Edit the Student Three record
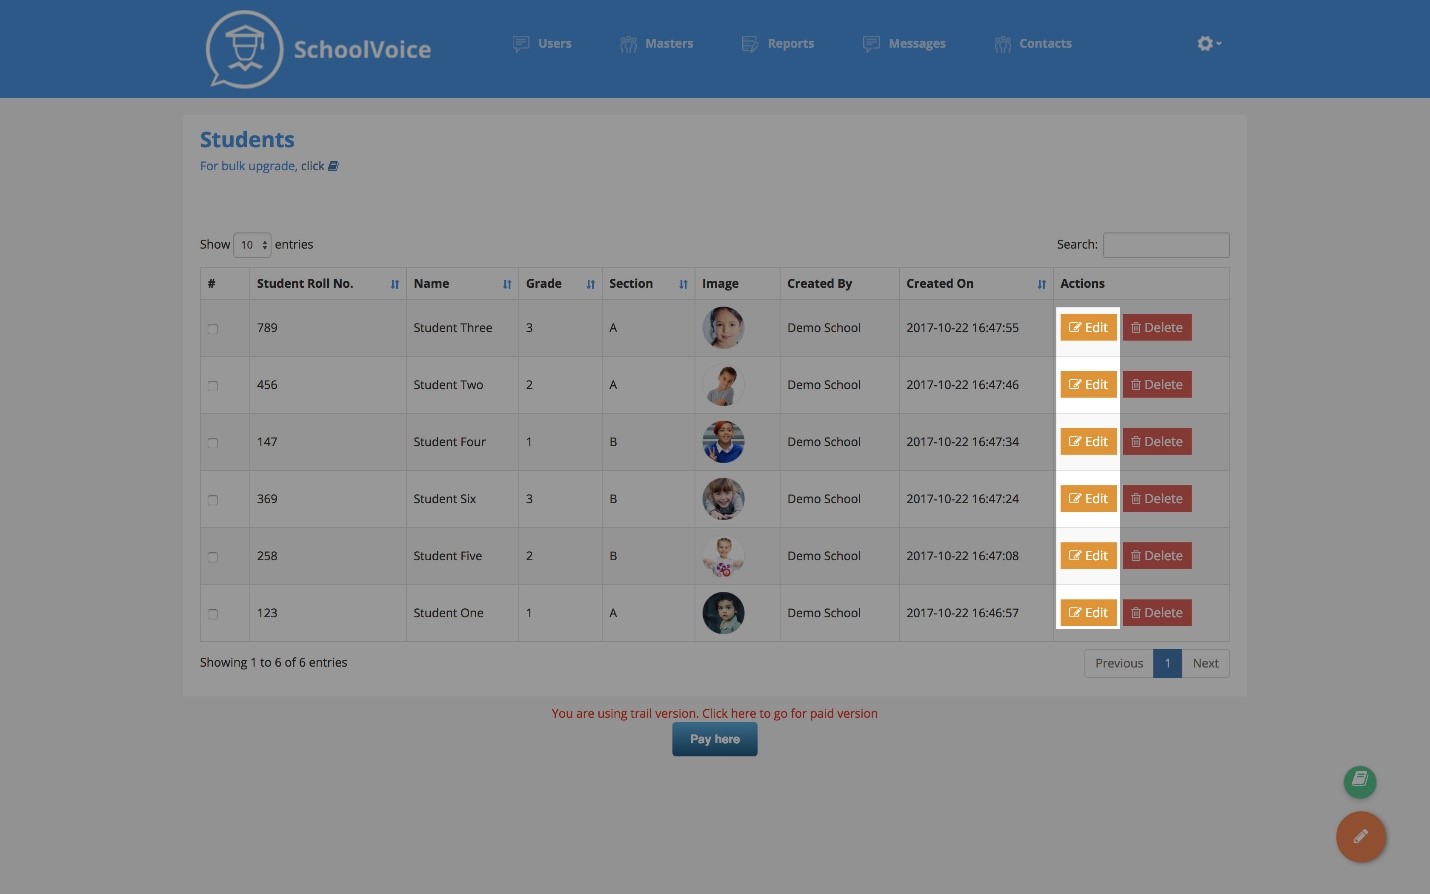This screenshot has width=1430, height=894. [x=1088, y=328]
